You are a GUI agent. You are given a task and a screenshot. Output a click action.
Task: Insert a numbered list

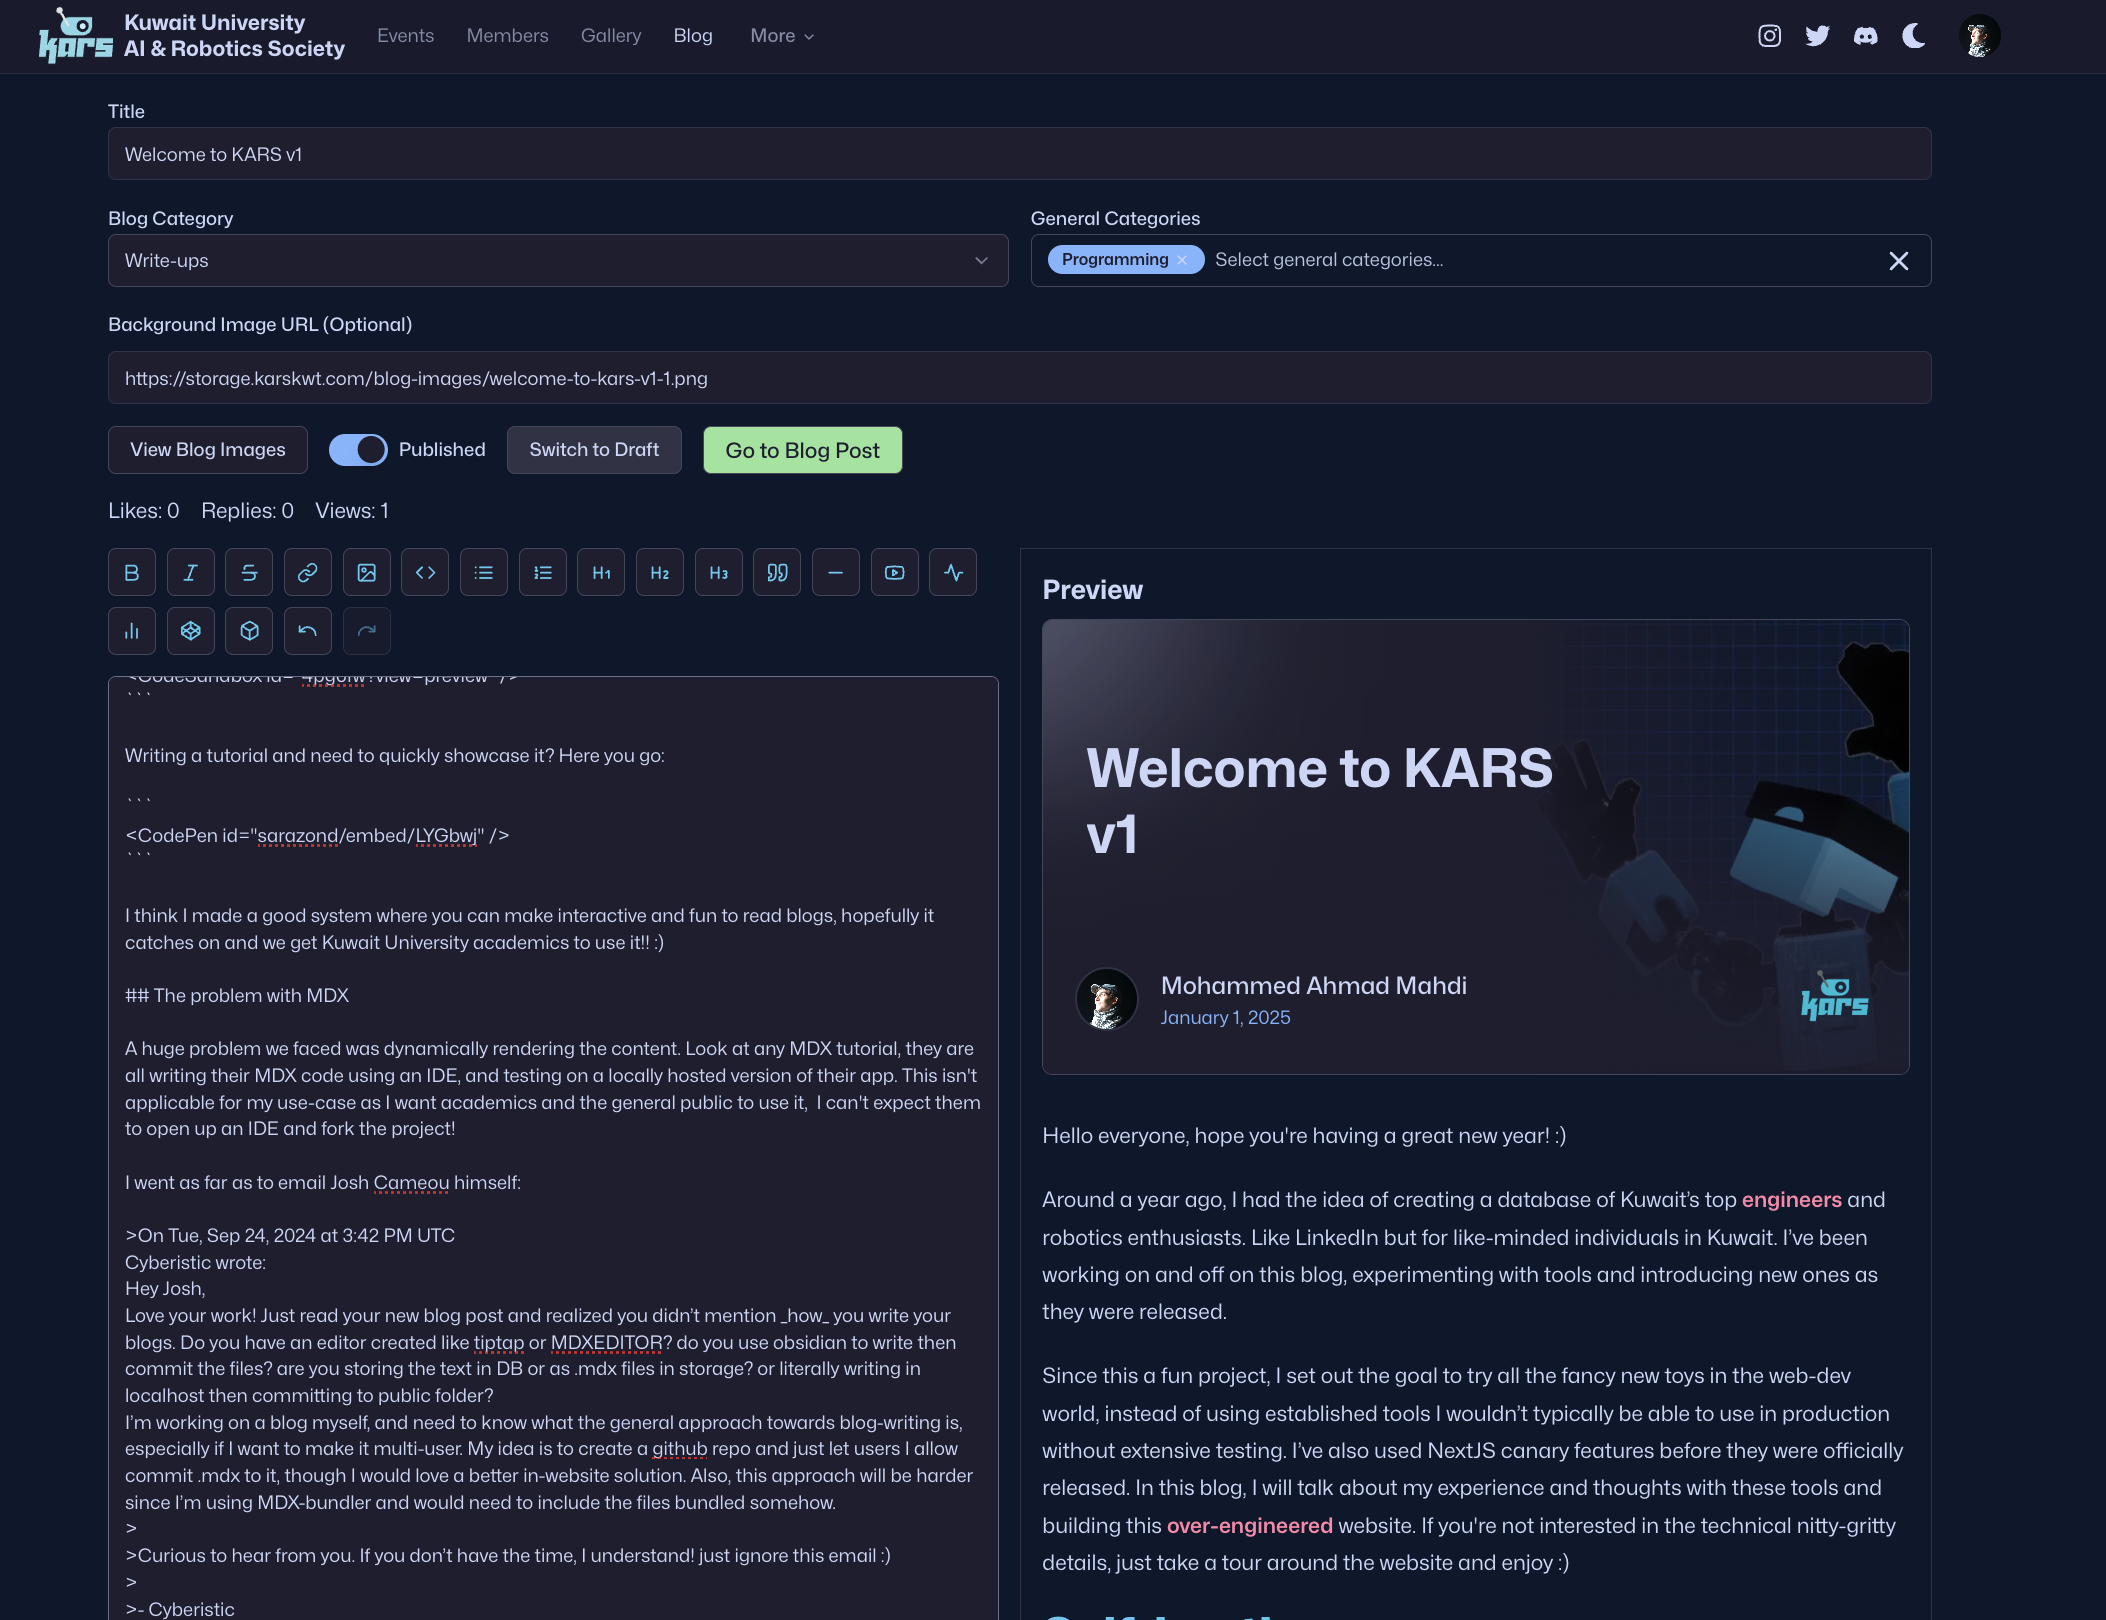543,573
